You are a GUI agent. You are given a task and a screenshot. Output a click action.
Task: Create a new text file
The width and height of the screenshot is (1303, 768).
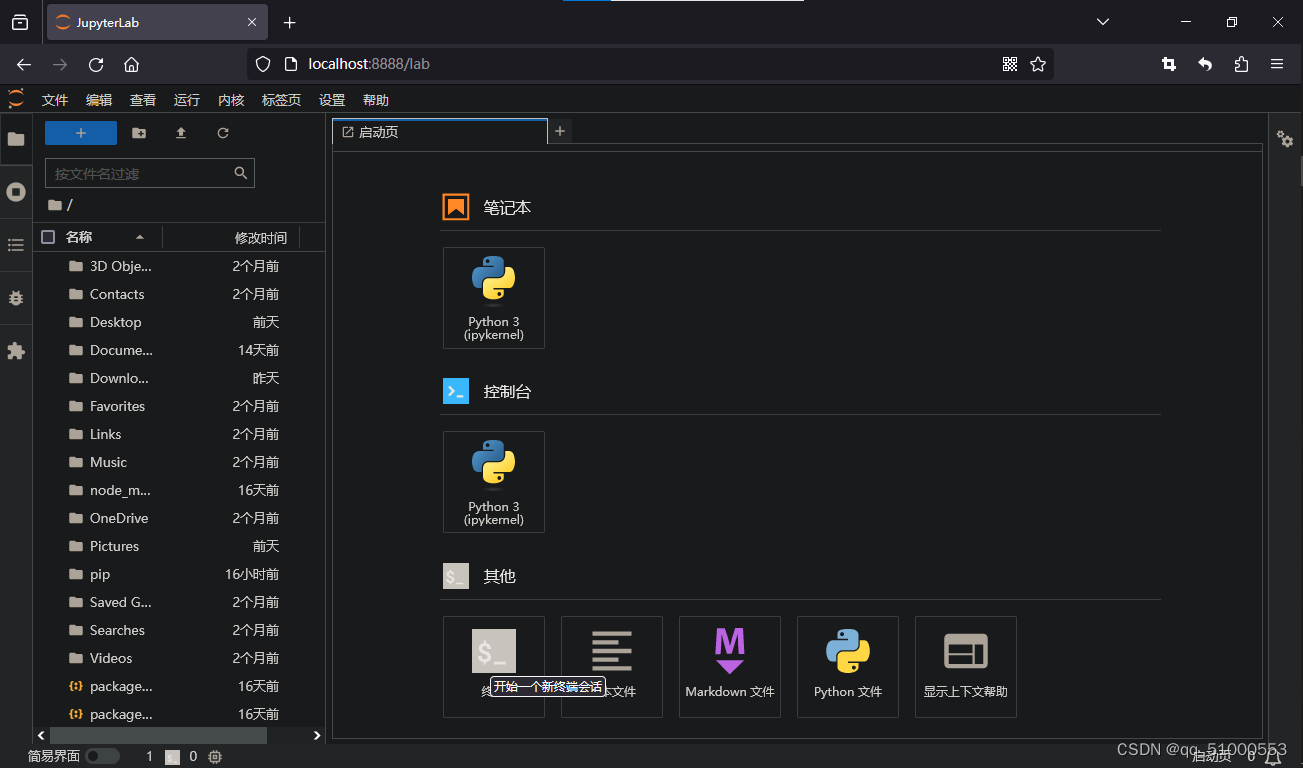[x=612, y=667]
